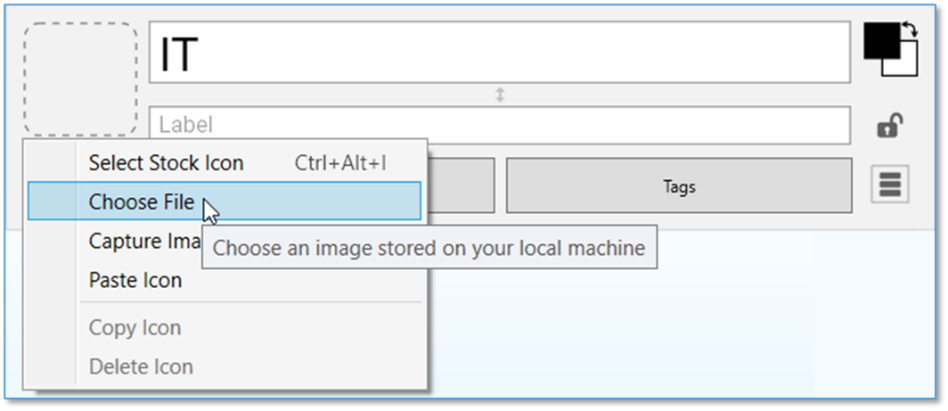
Task: Click the greyed-out Copy Icon entry
Action: click(134, 328)
